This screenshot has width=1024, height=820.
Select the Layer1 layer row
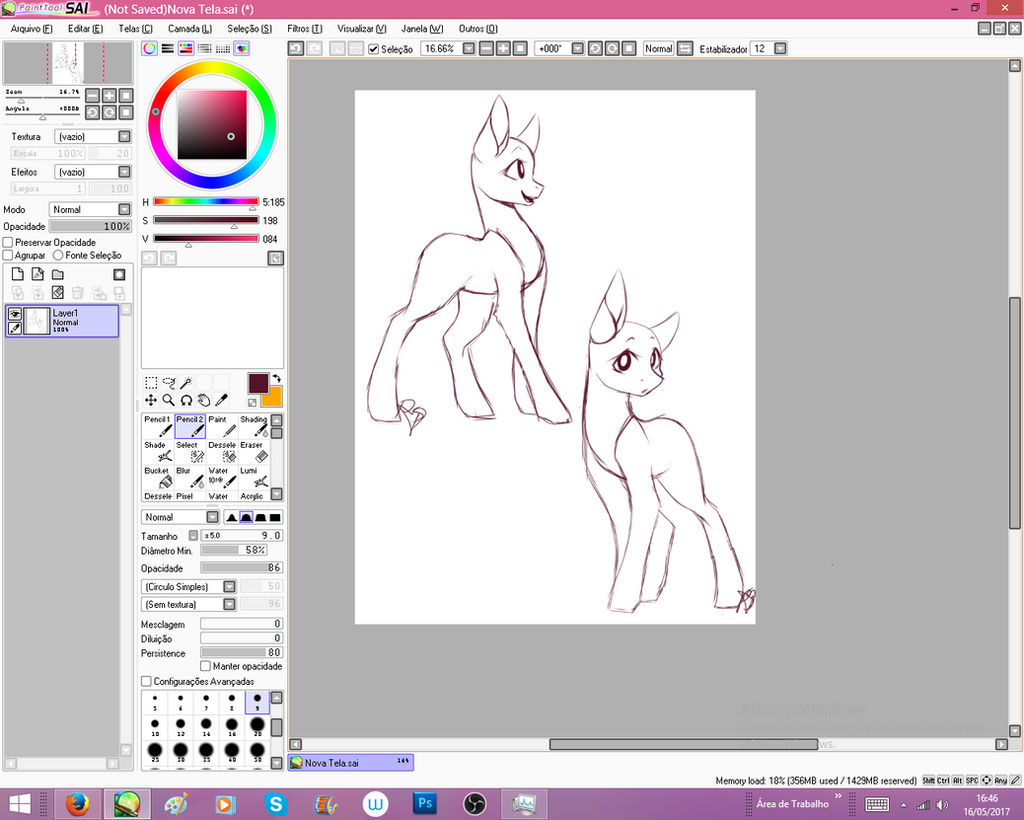point(62,321)
